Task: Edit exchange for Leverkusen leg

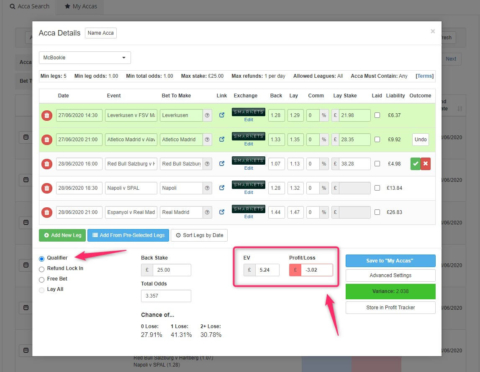Action: click(x=249, y=120)
